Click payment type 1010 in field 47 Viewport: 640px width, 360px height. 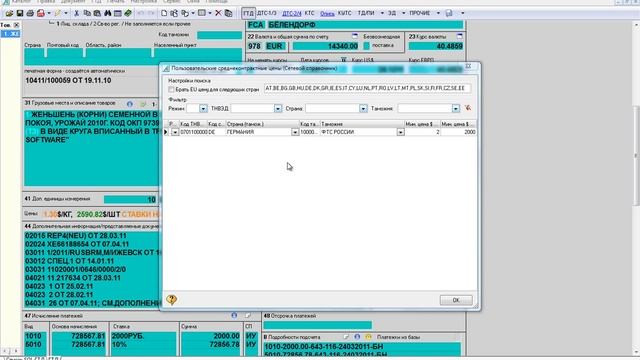33,336
